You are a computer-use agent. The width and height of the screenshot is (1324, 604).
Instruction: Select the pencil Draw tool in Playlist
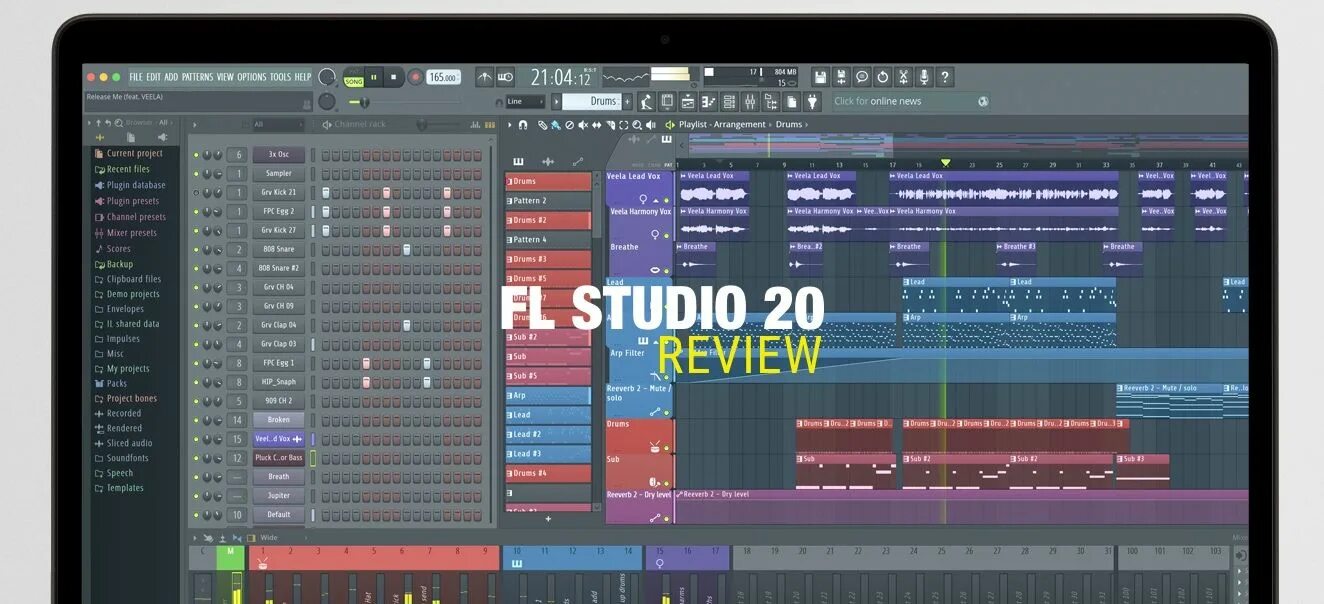click(543, 125)
